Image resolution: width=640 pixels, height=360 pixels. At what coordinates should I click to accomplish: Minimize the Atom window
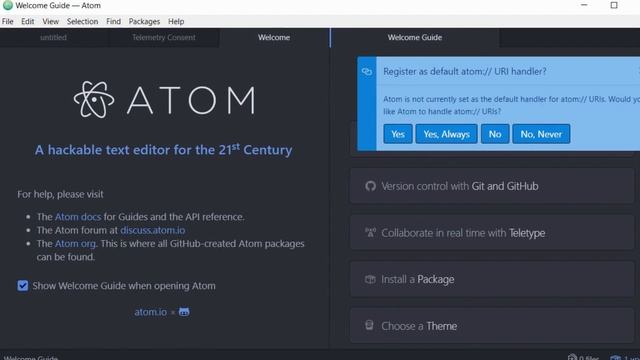(x=584, y=5)
